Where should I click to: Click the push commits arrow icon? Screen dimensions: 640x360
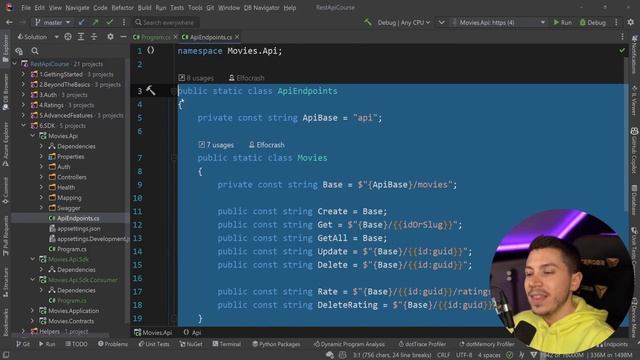tap(95, 22)
